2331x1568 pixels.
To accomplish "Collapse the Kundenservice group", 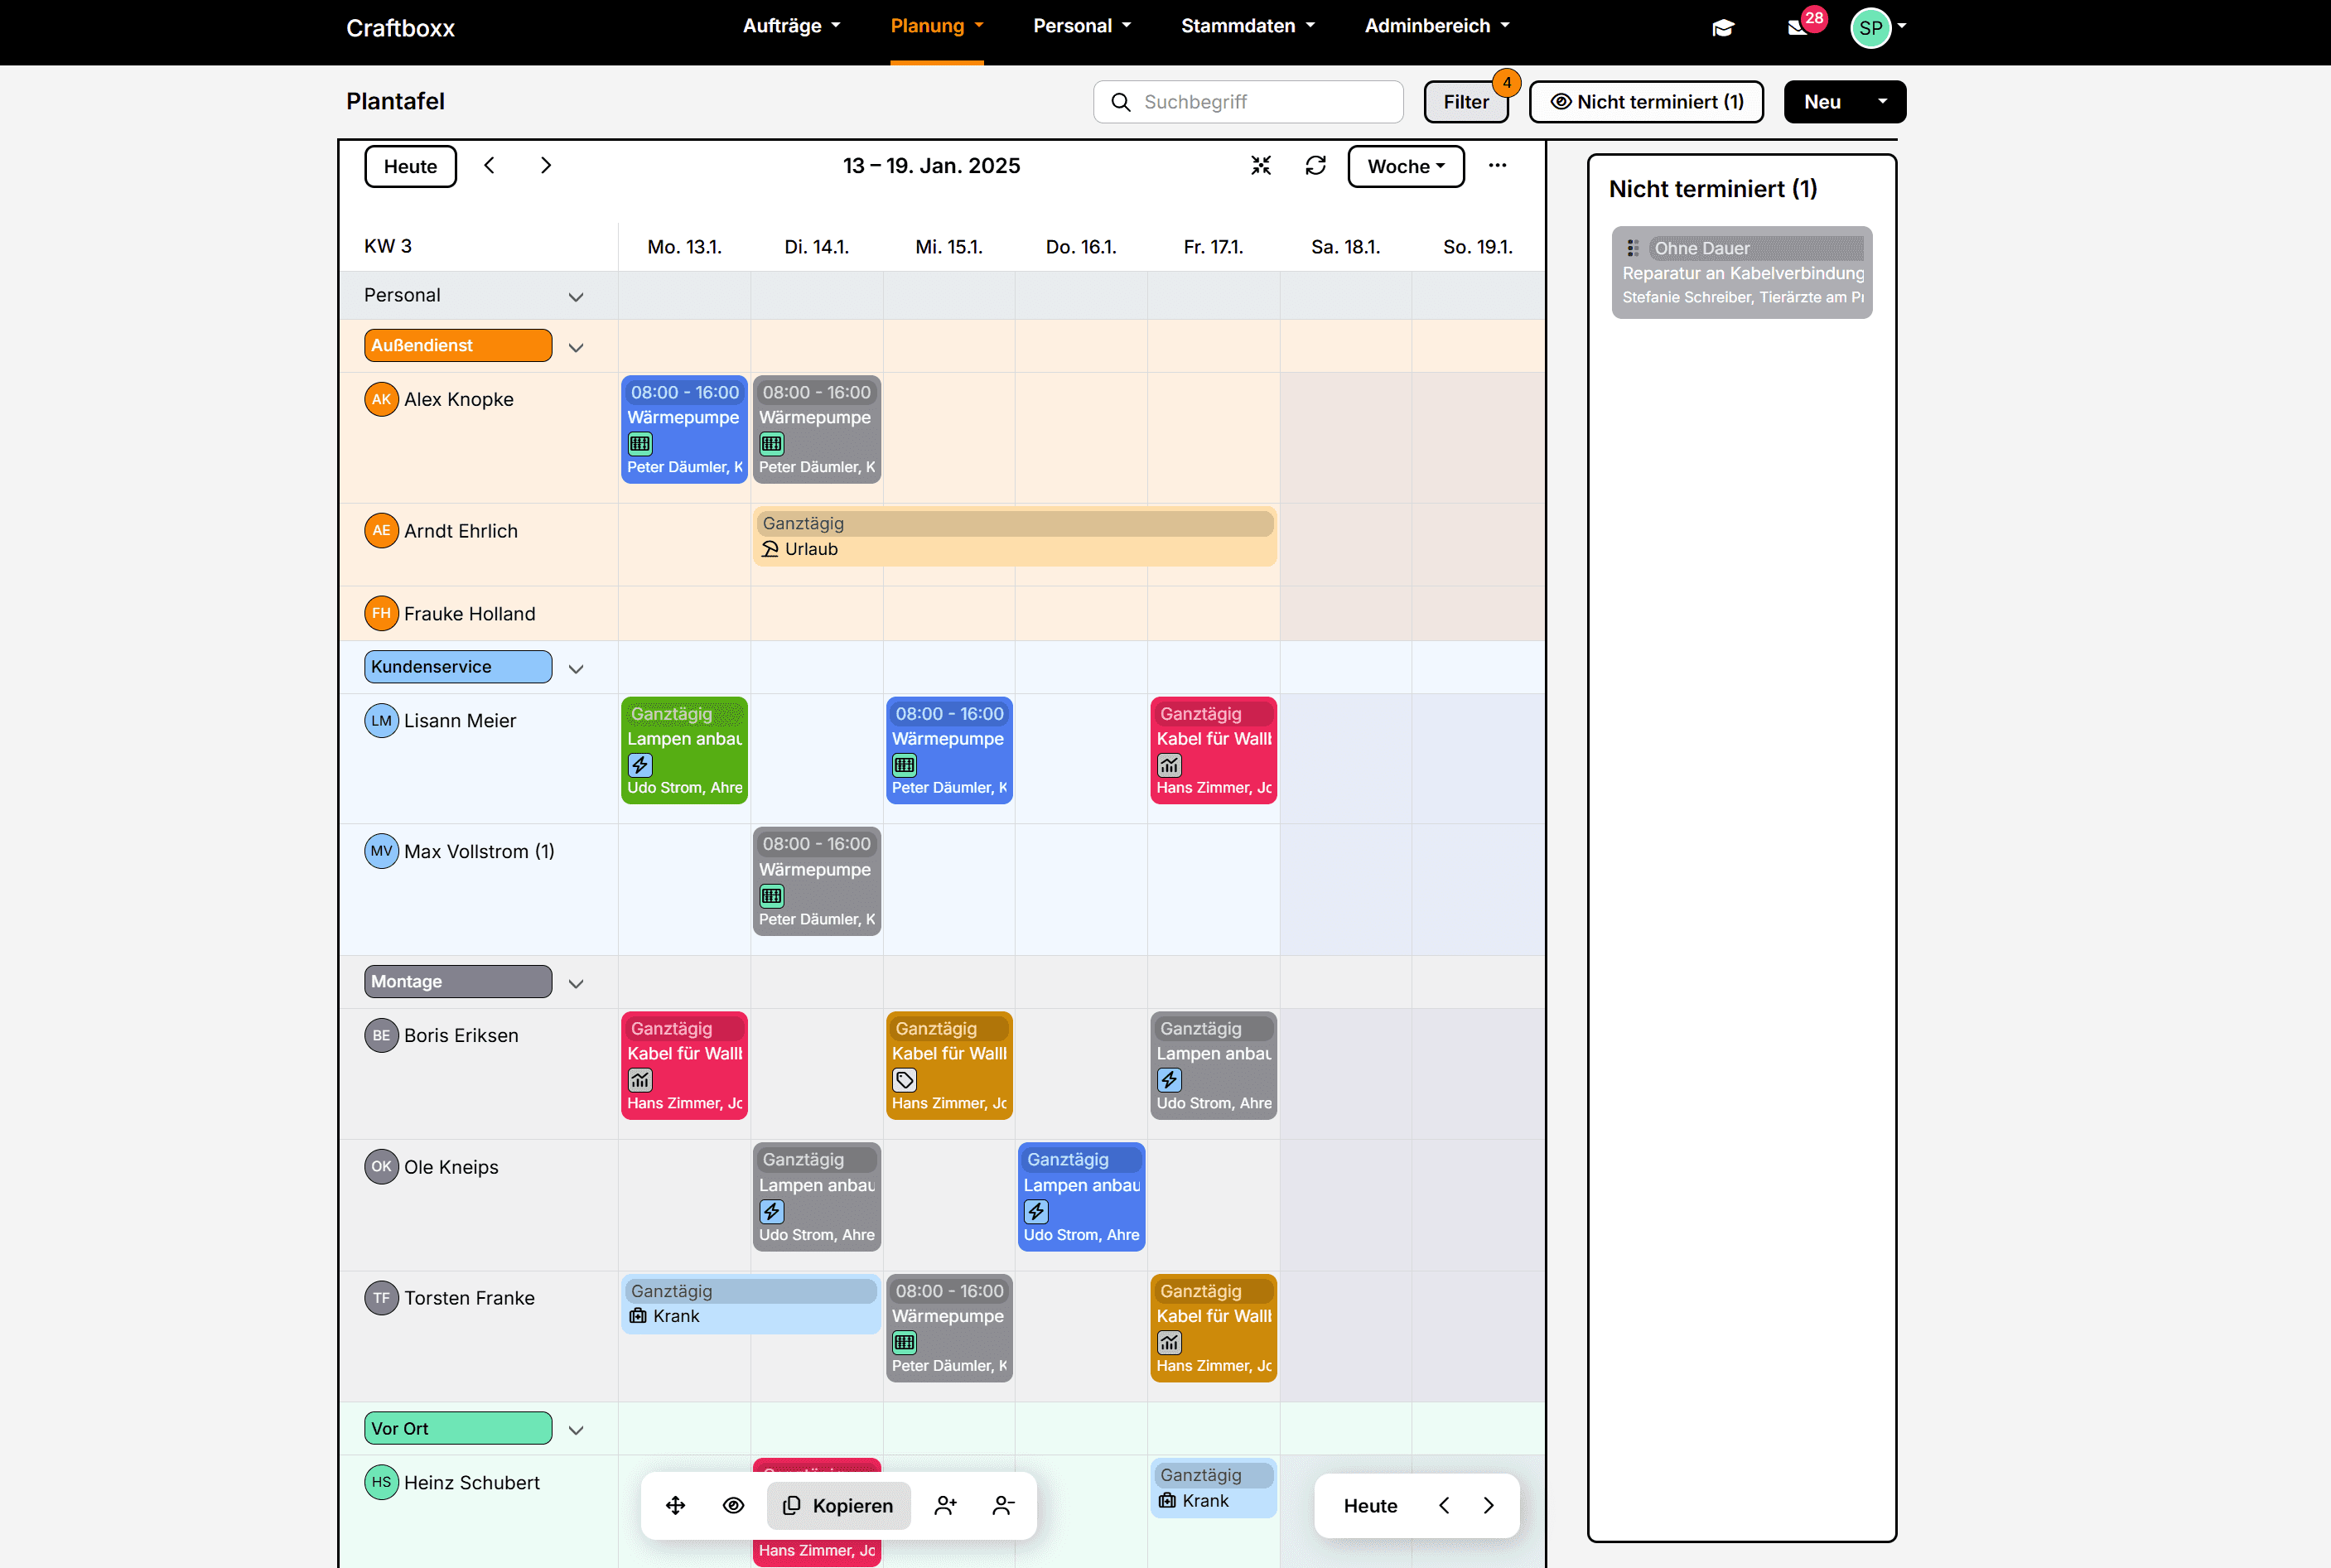I will [576, 669].
